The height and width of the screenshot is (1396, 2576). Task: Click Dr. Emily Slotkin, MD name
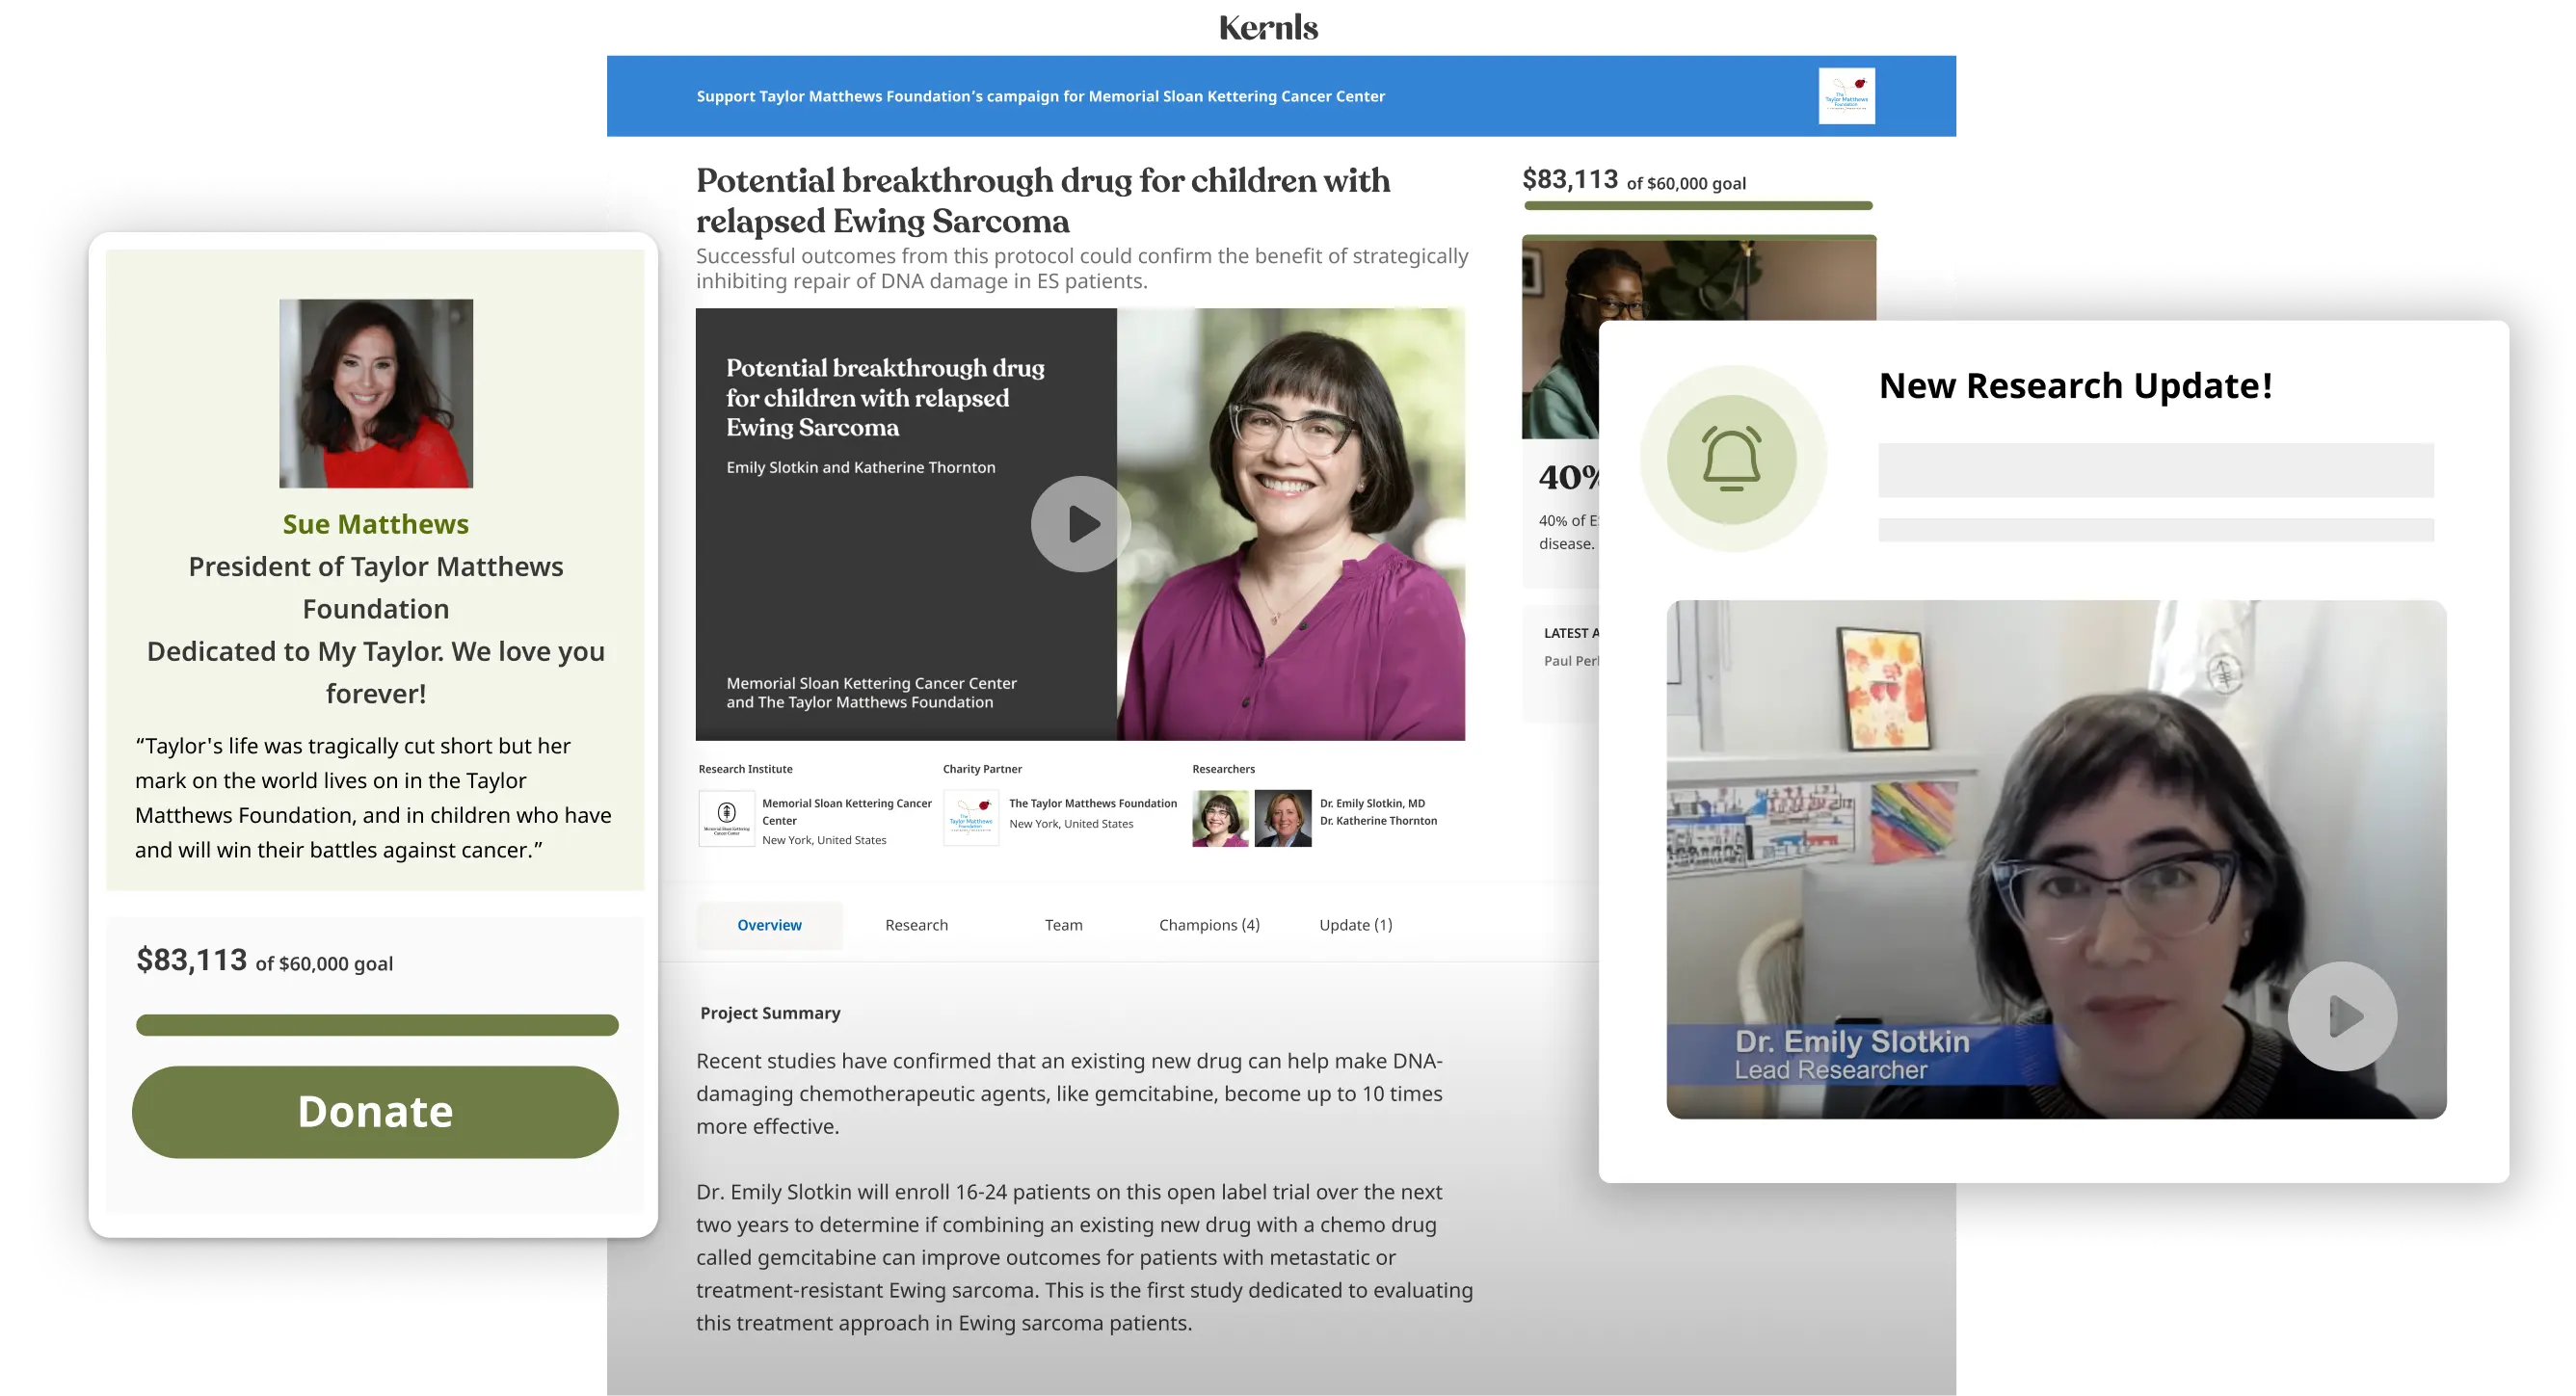(x=1372, y=803)
